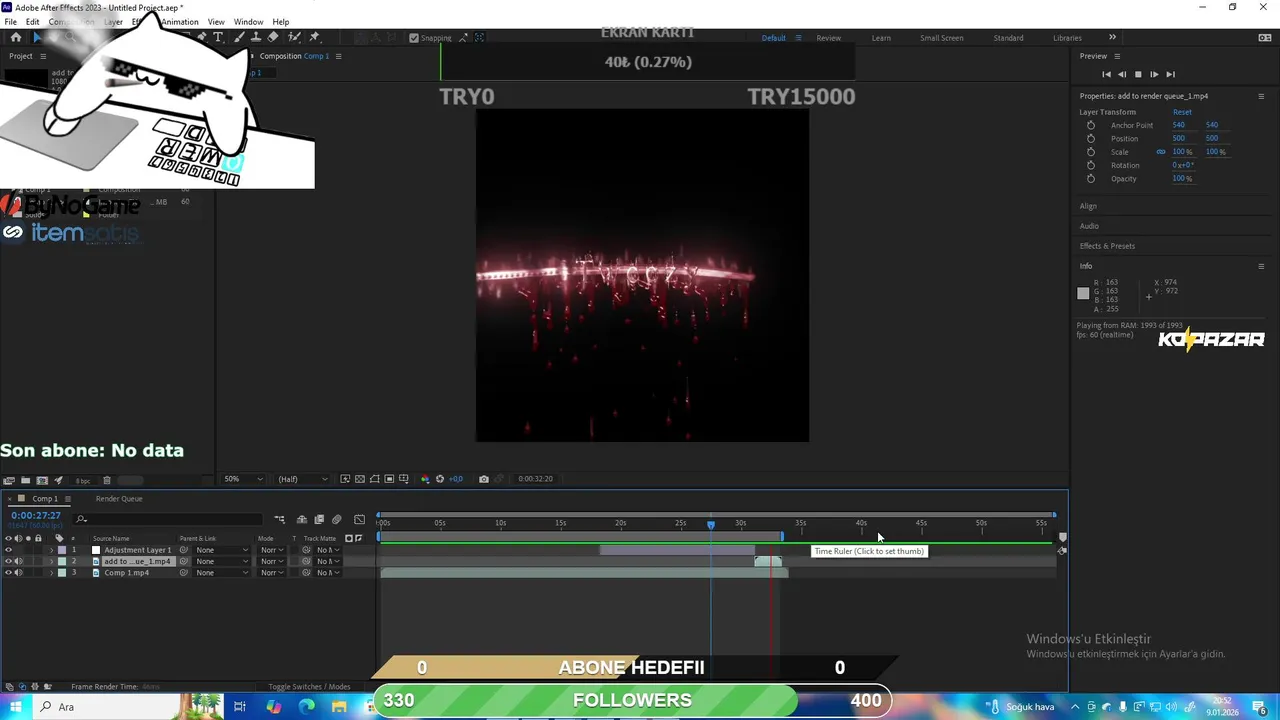Toggle Opacity stopwatch in Properties panel
Image resolution: width=1280 pixels, height=720 pixels.
1090,179
